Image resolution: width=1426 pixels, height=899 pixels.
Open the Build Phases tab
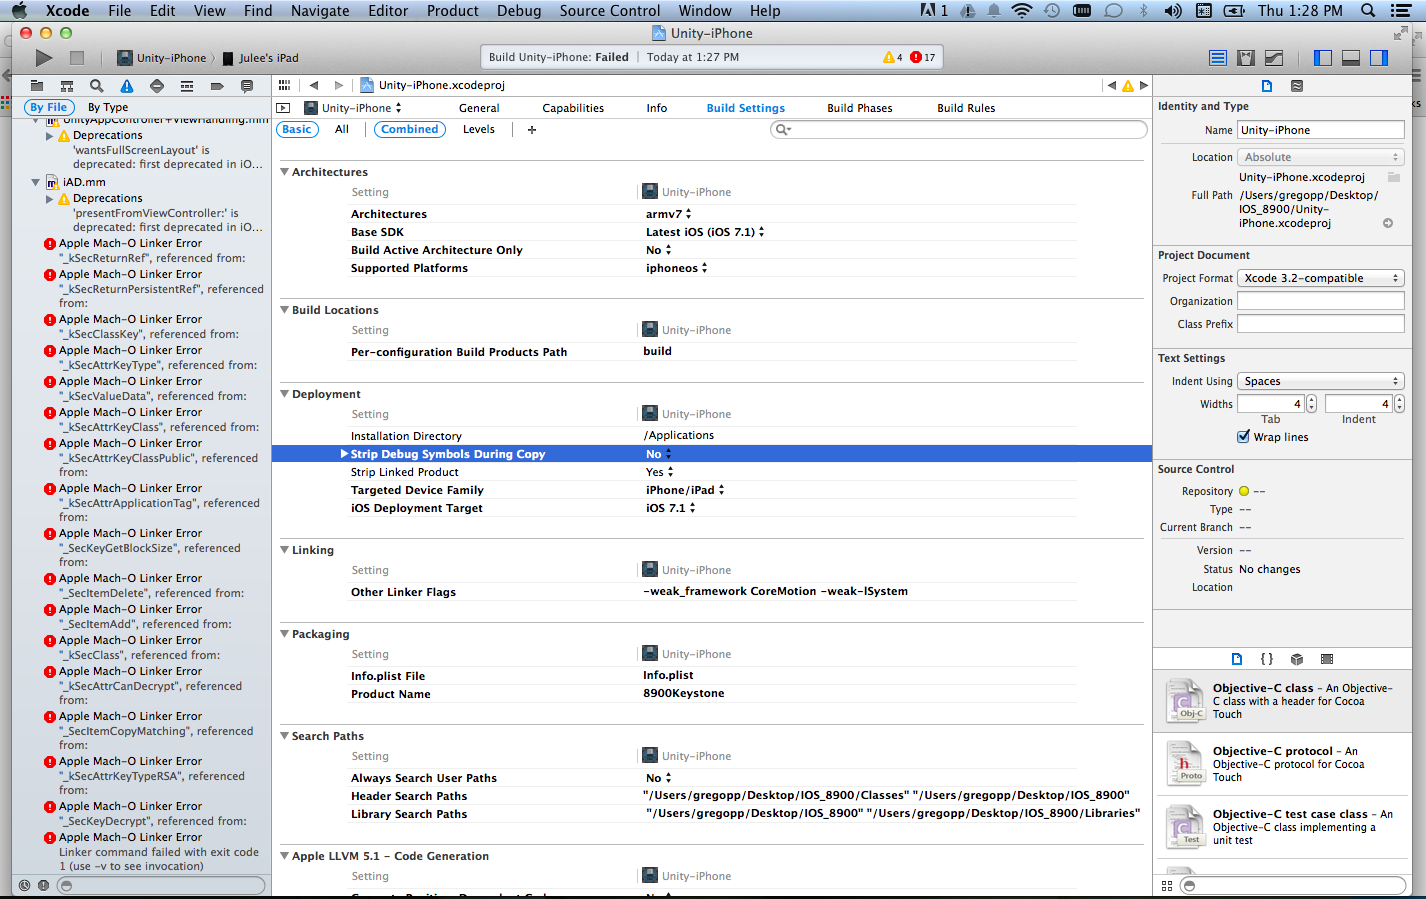pyautogui.click(x=860, y=108)
